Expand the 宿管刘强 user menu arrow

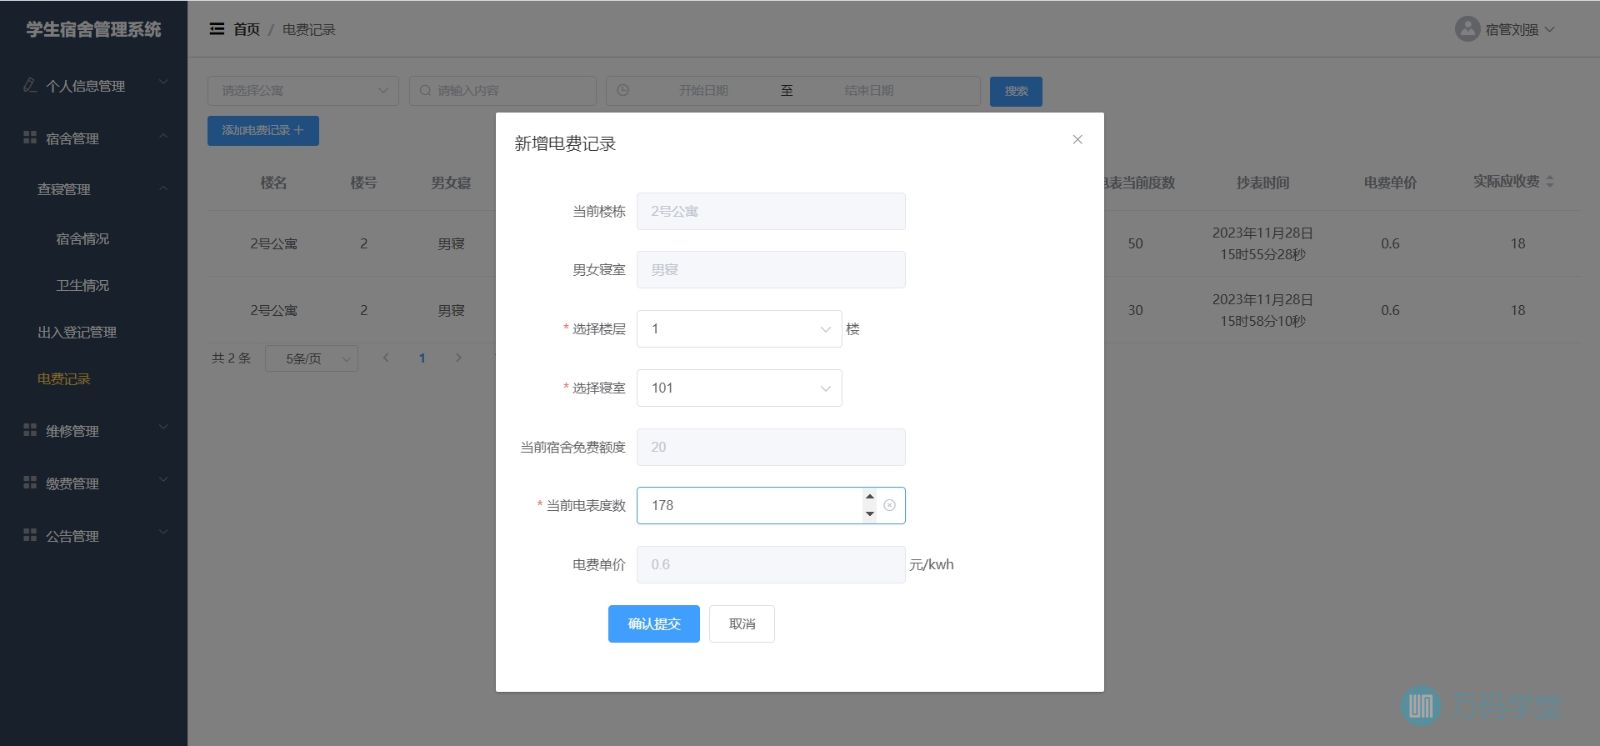(1550, 29)
